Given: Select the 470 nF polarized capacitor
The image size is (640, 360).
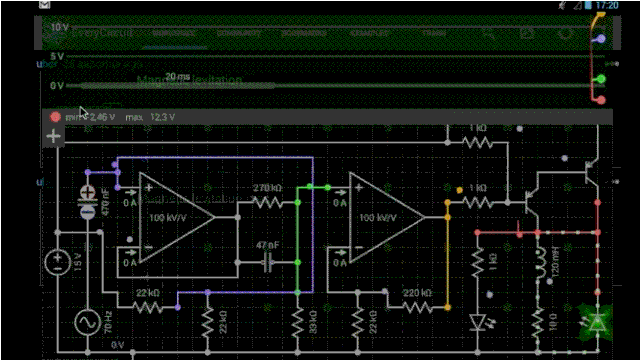Looking at the screenshot, I should (88, 202).
